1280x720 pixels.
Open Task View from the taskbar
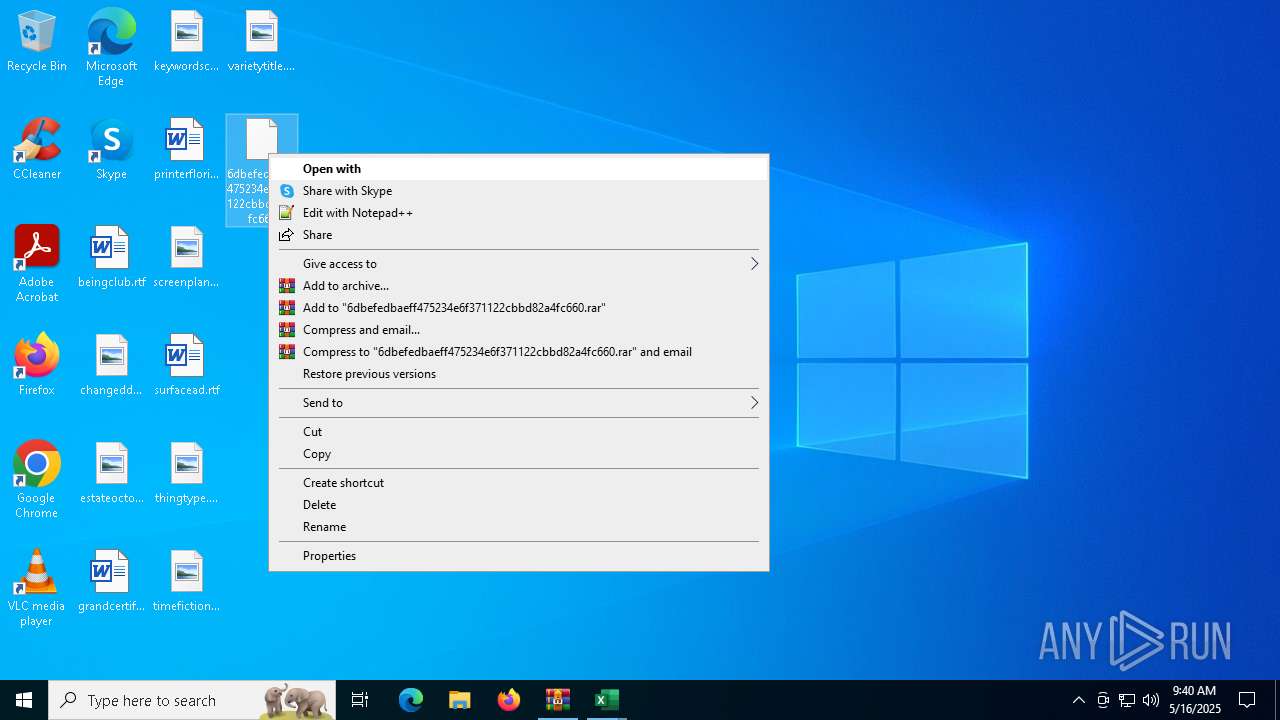tap(360, 700)
